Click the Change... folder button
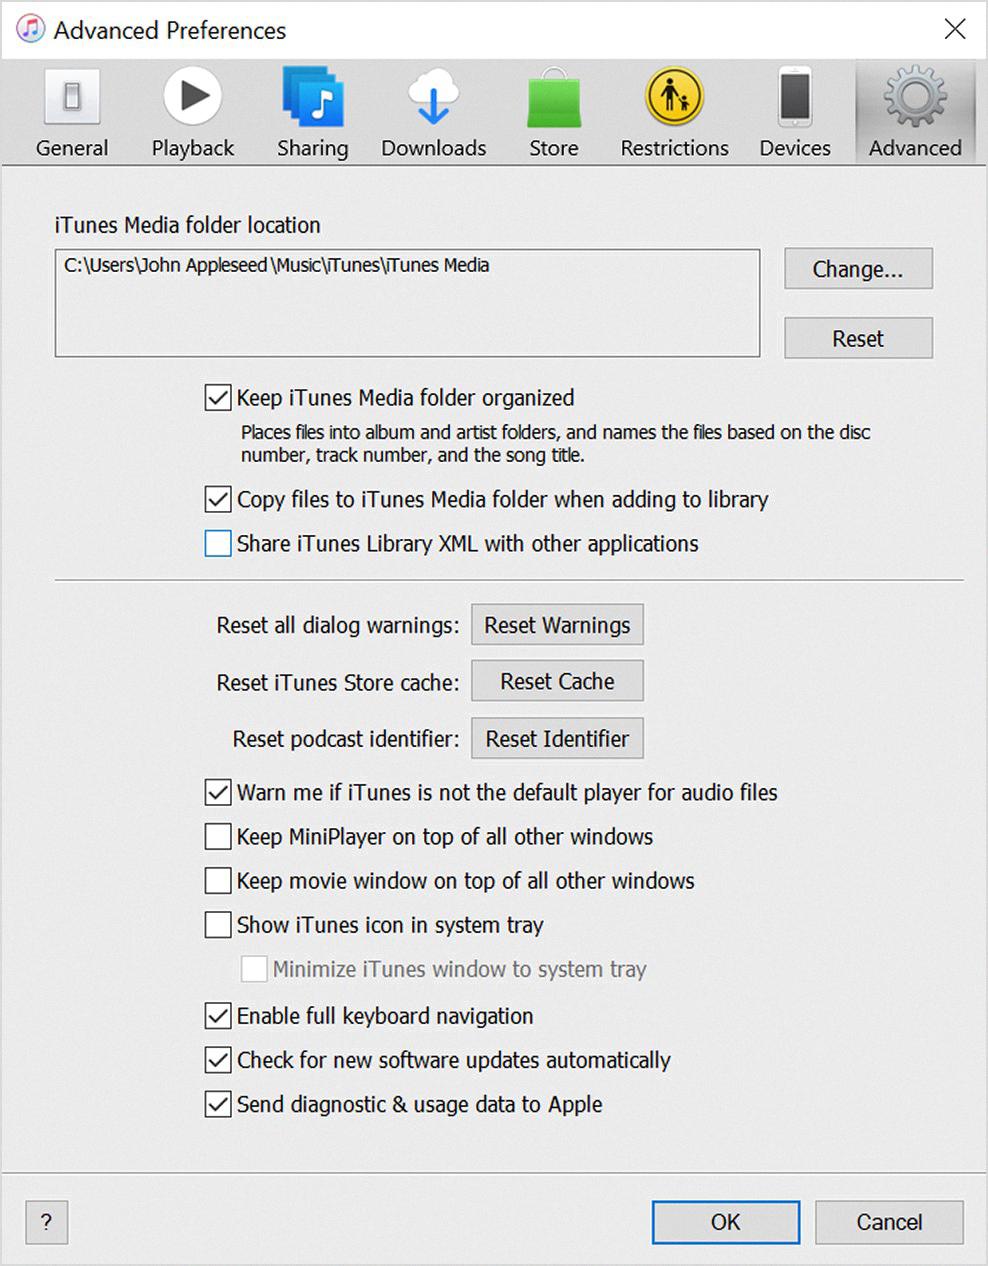Image resolution: width=988 pixels, height=1266 pixels. (x=858, y=269)
